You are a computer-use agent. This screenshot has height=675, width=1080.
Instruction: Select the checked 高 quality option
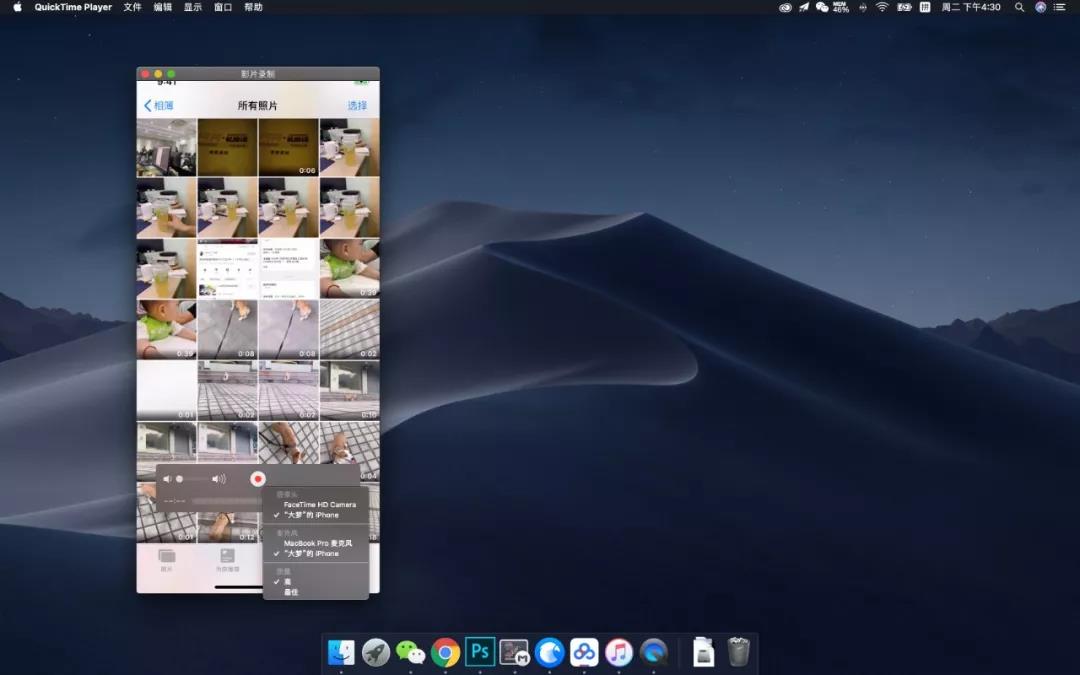click(287, 581)
